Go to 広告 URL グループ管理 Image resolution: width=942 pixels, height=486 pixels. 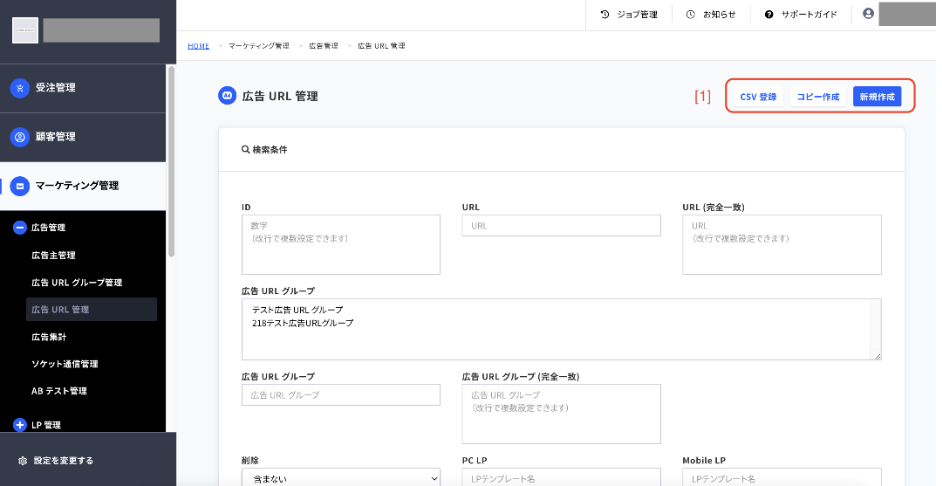click(x=77, y=282)
